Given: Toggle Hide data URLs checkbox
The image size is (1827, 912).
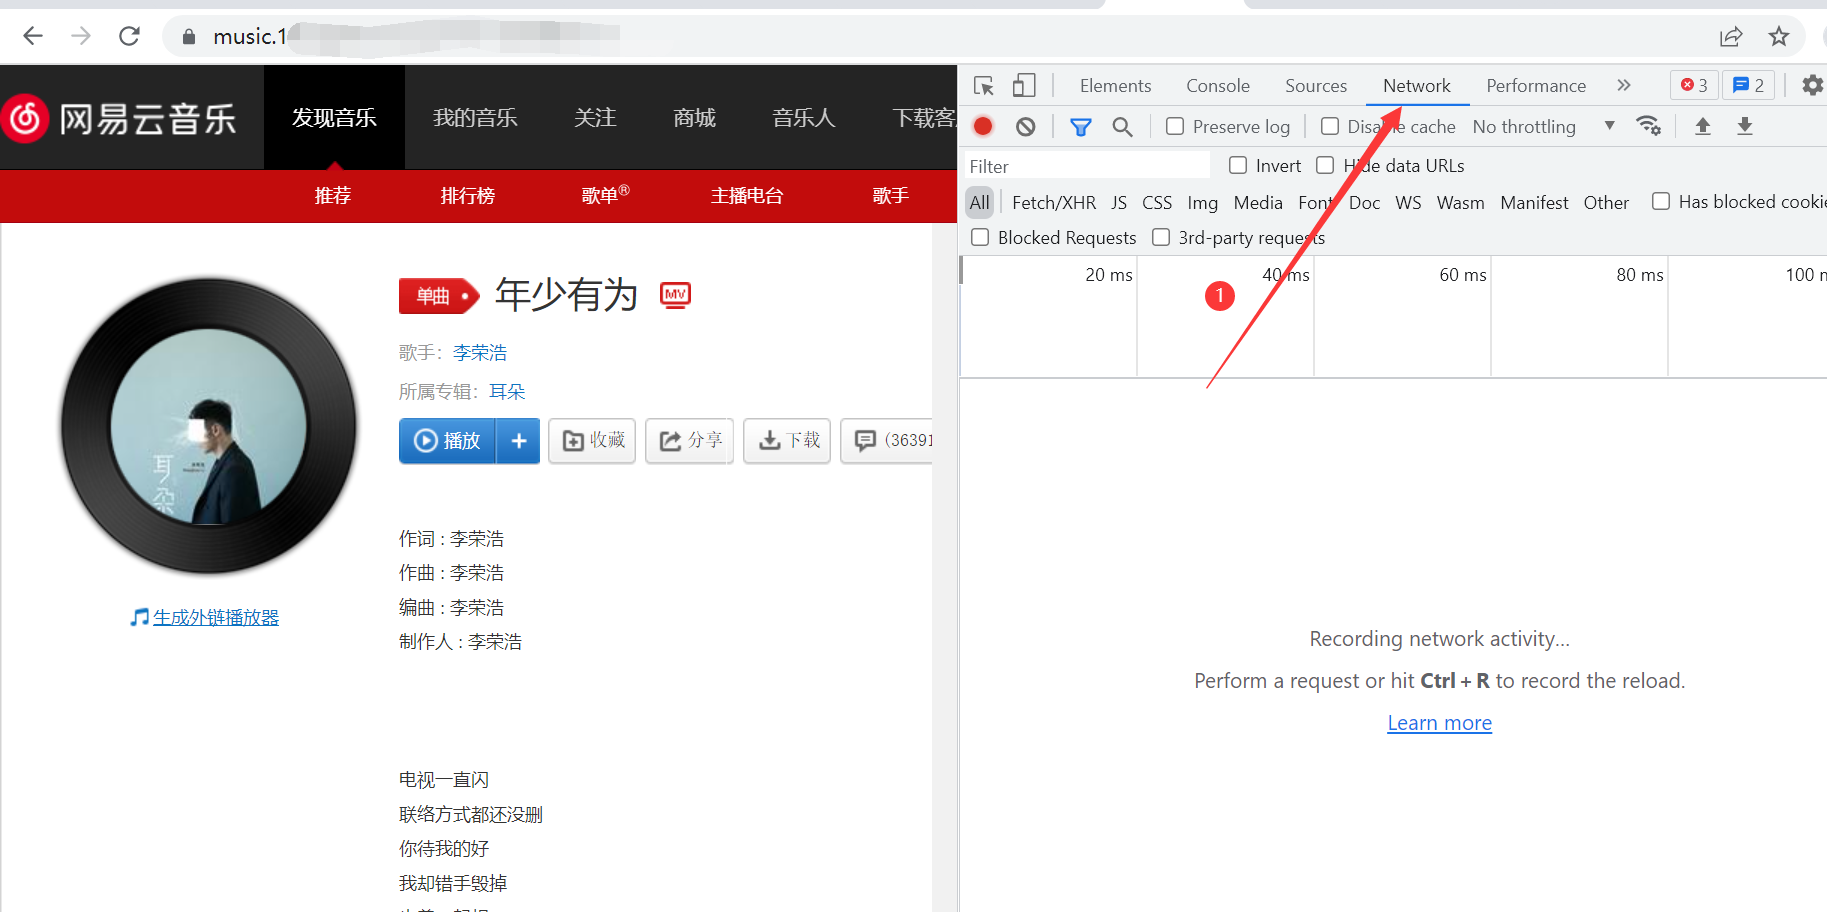Looking at the screenshot, I should pos(1325,166).
